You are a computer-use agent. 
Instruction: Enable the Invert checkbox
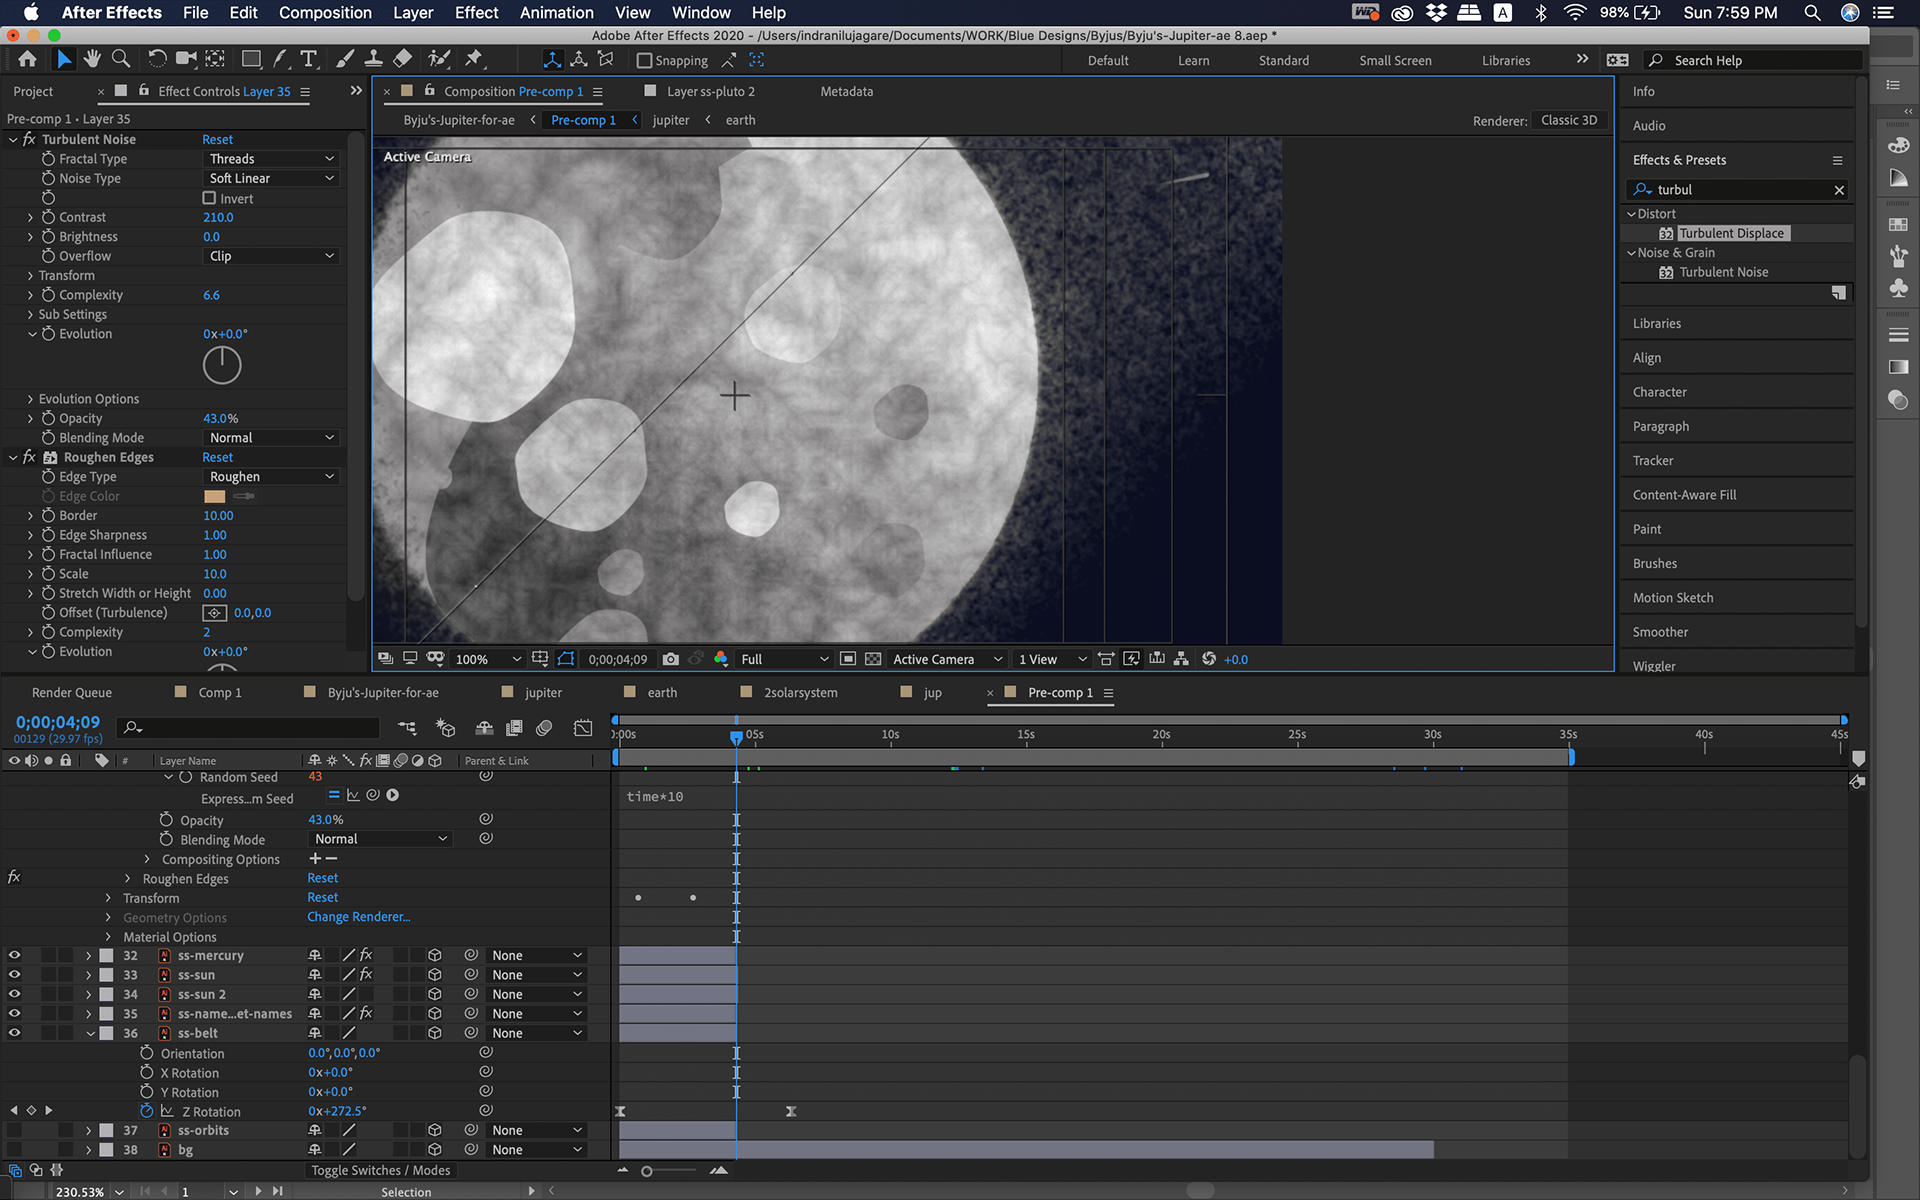coord(210,198)
